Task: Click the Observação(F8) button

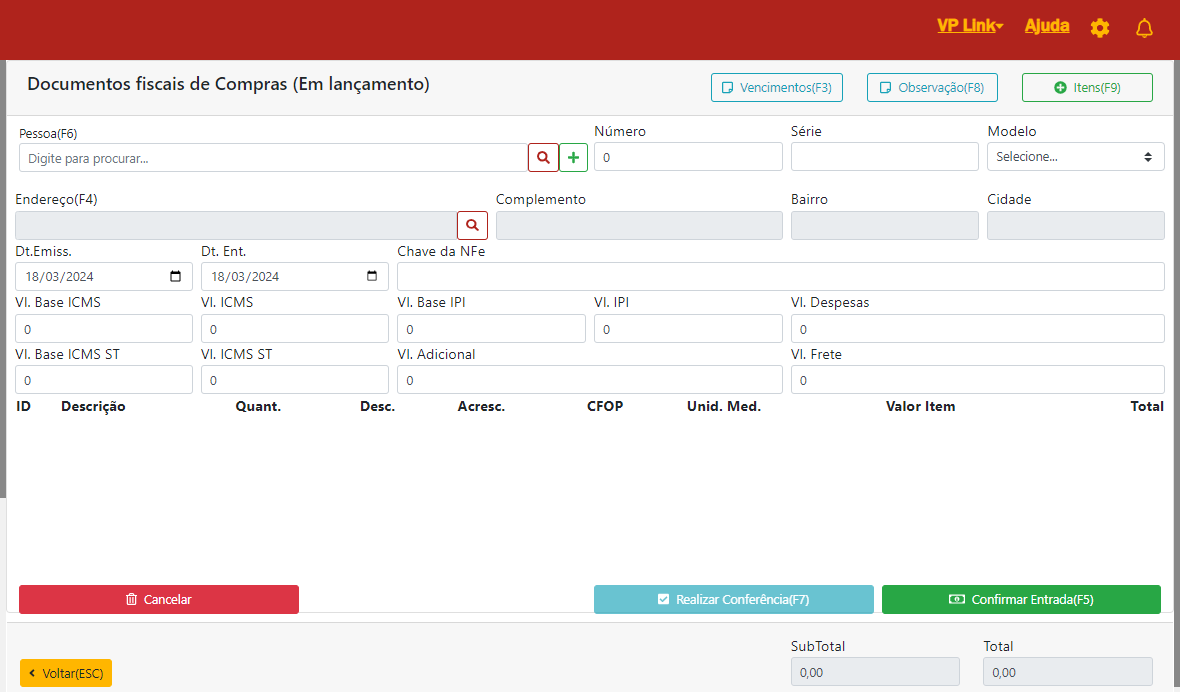Action: (x=932, y=88)
